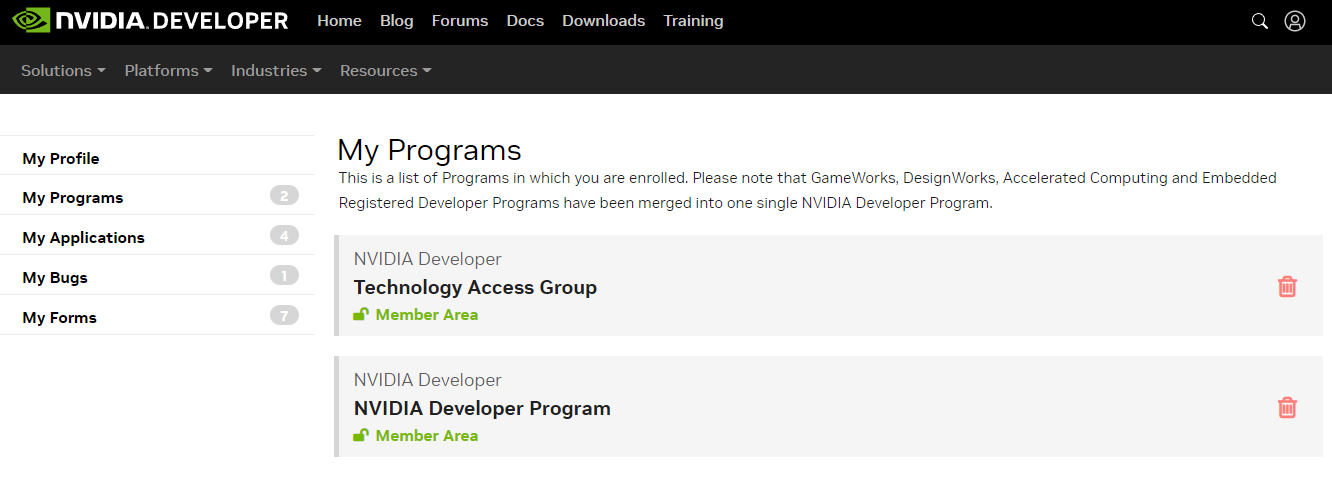Click the NVIDIA Developer logo
Image resolution: width=1332 pixels, height=477 pixels.
(150, 20)
